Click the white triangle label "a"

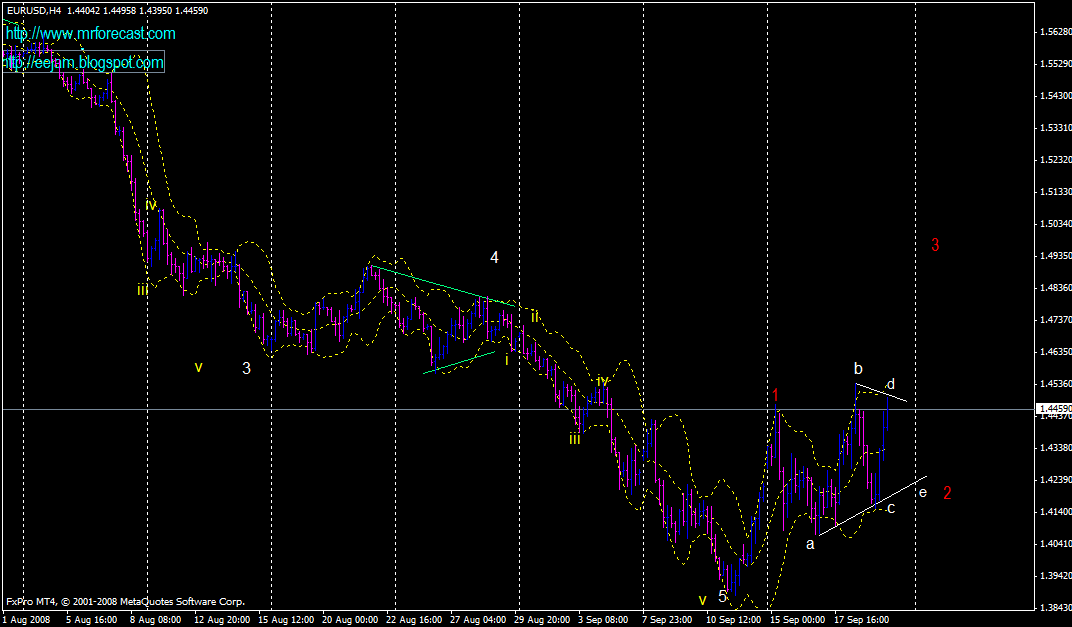click(x=810, y=545)
